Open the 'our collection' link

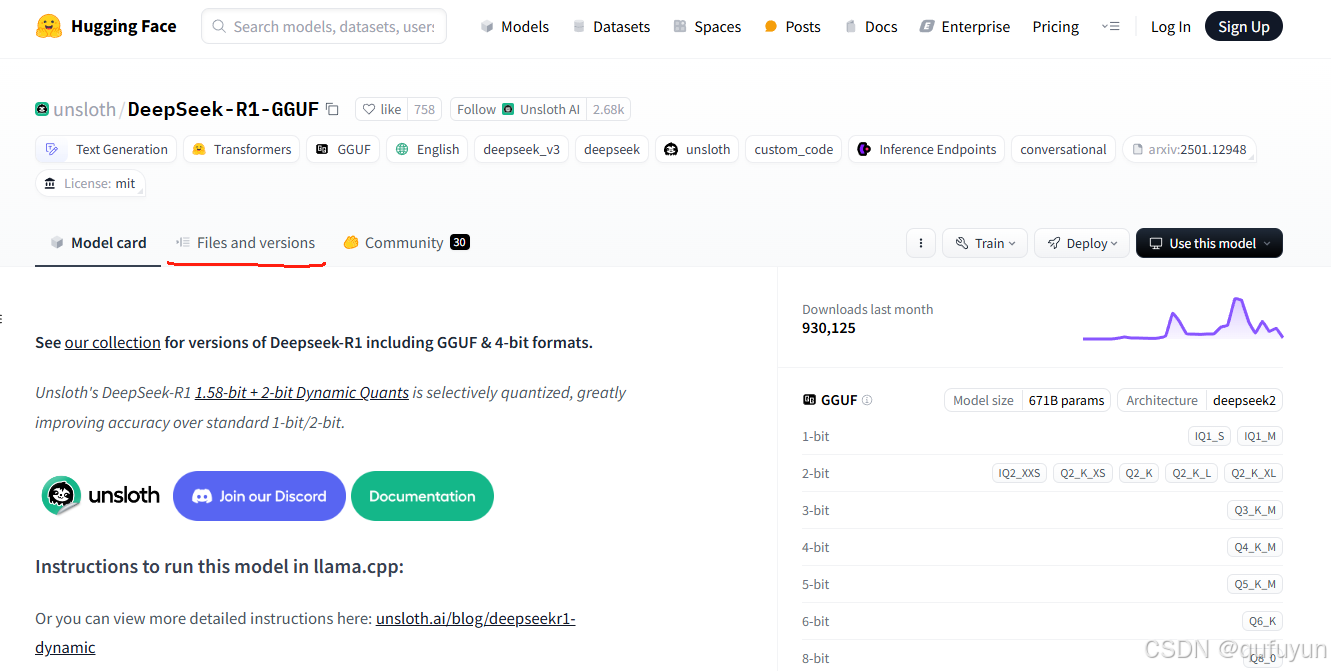(x=112, y=342)
